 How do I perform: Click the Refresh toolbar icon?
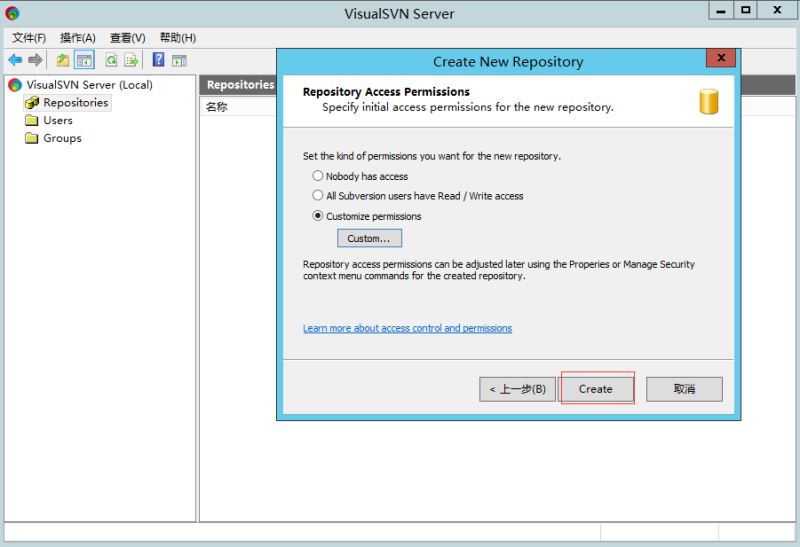111,60
